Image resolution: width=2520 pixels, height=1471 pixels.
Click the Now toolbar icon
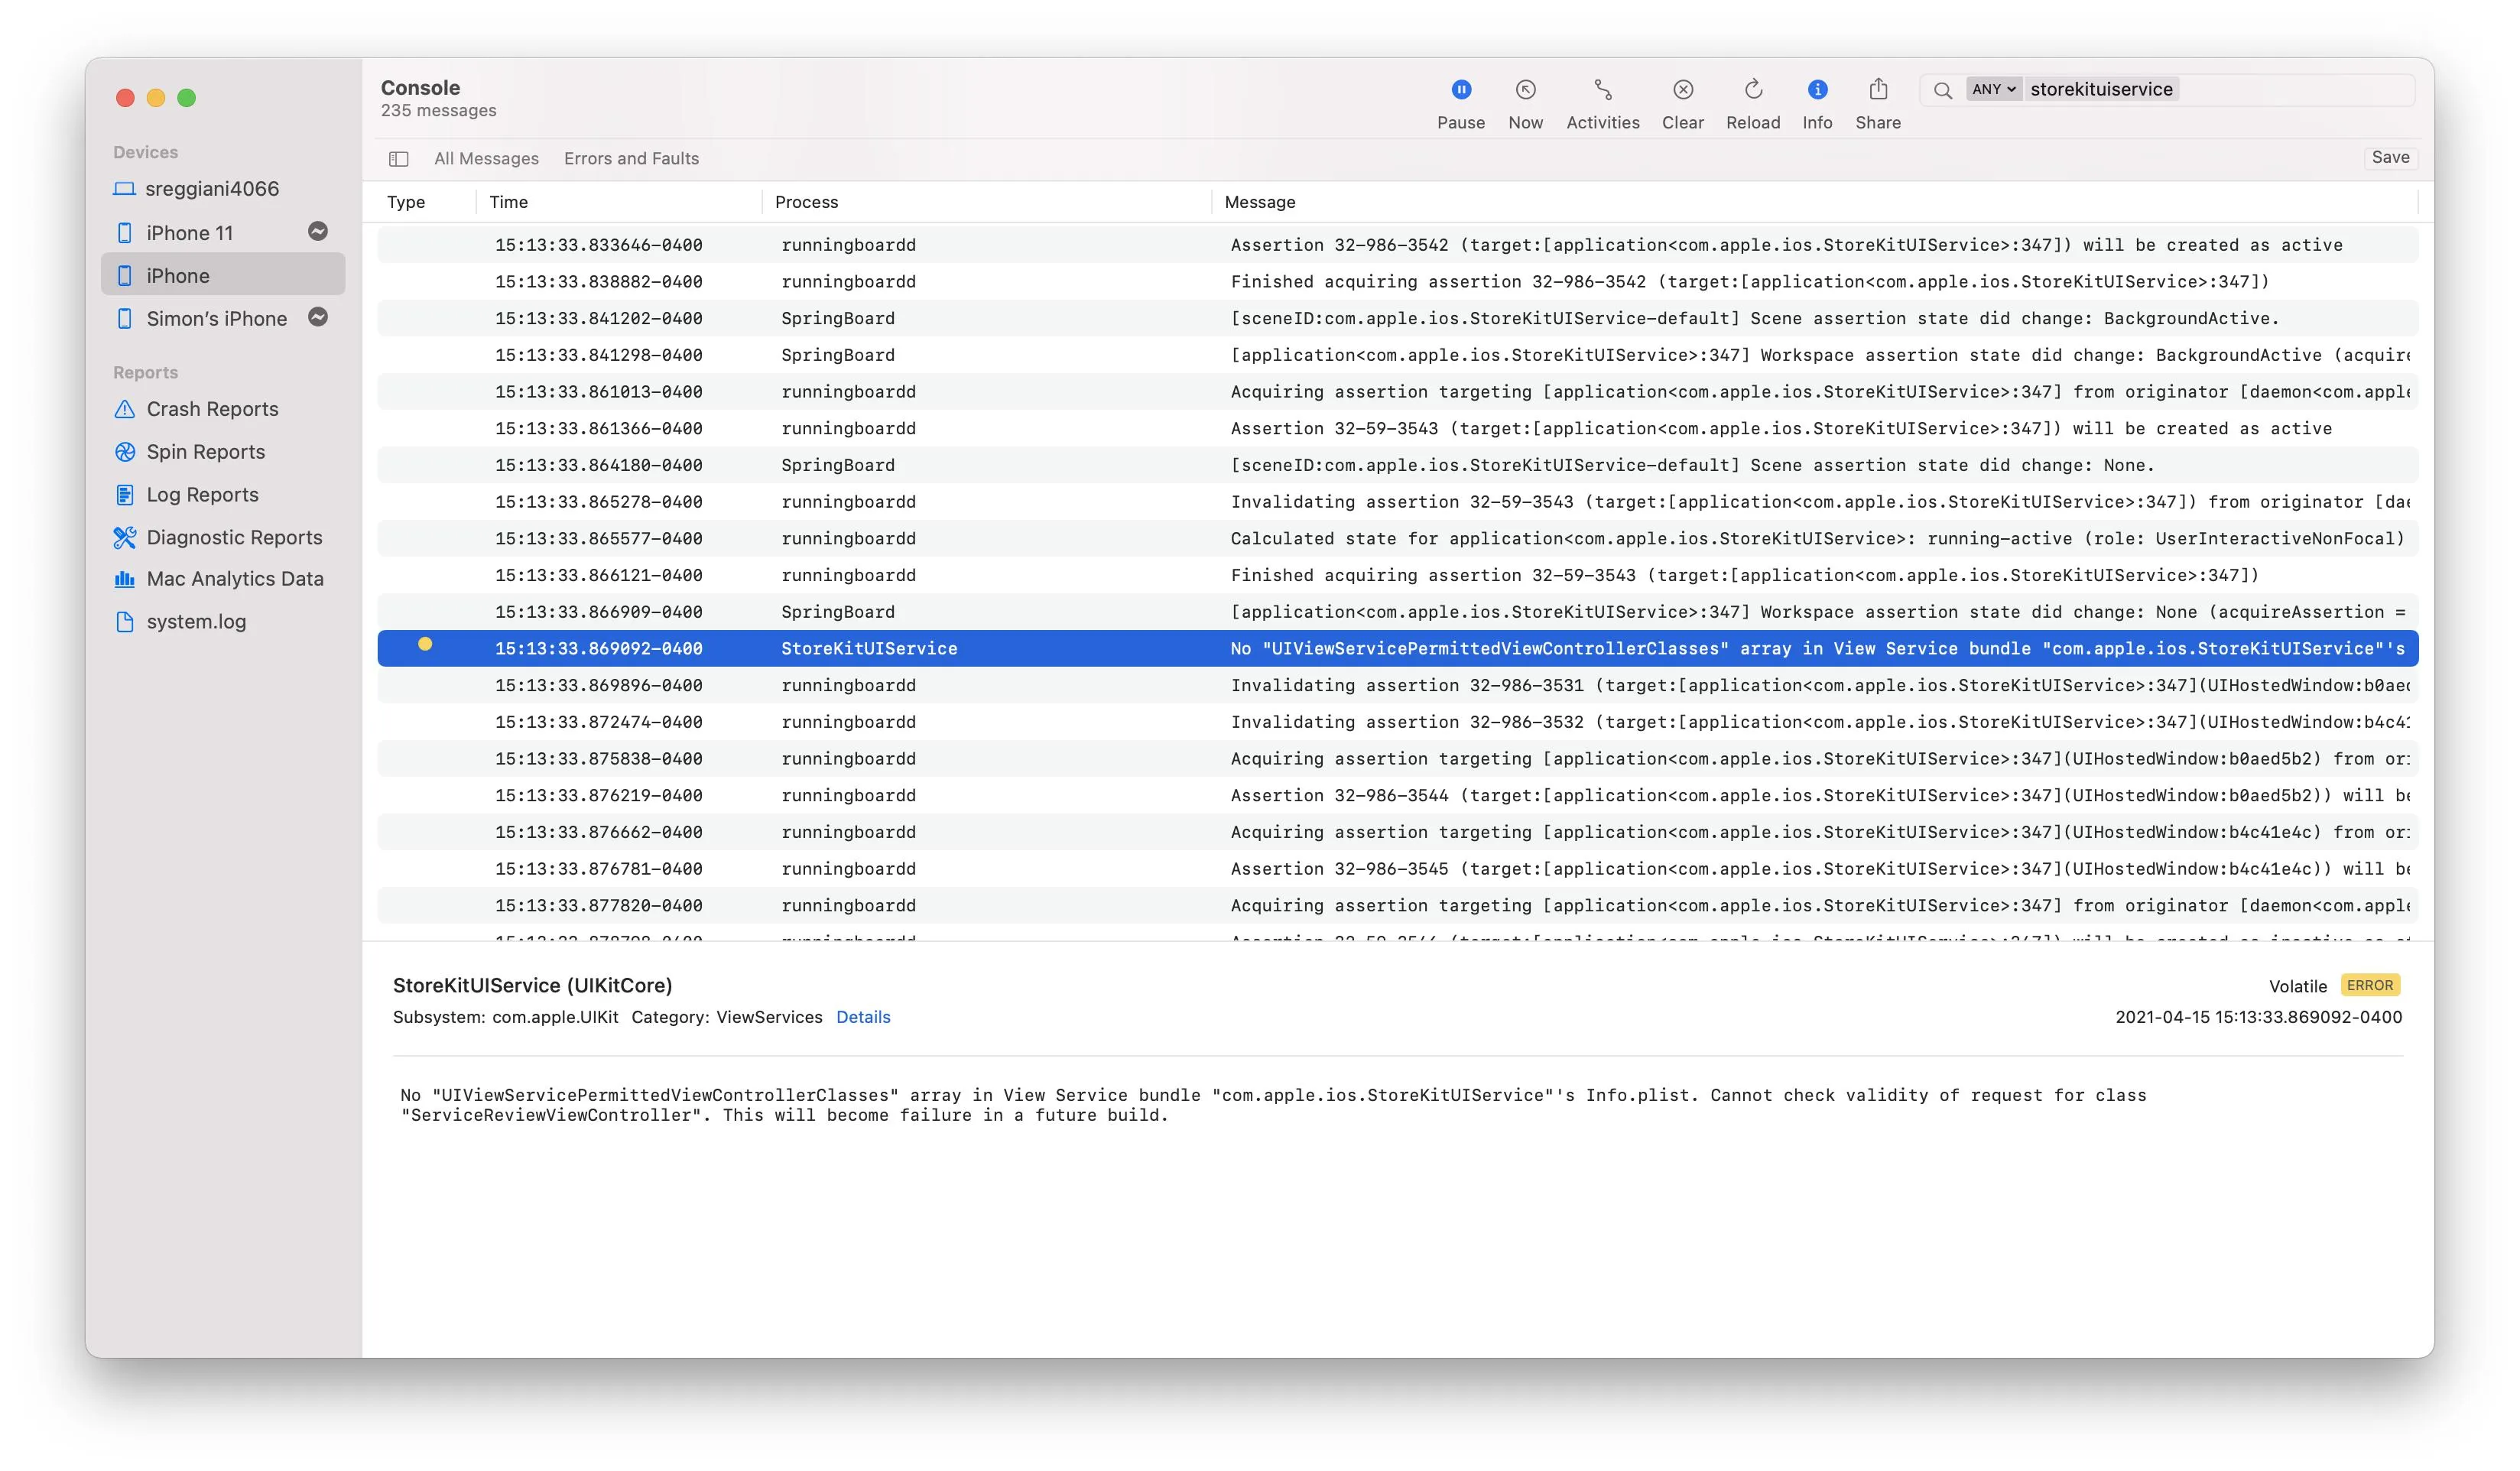(x=1525, y=91)
